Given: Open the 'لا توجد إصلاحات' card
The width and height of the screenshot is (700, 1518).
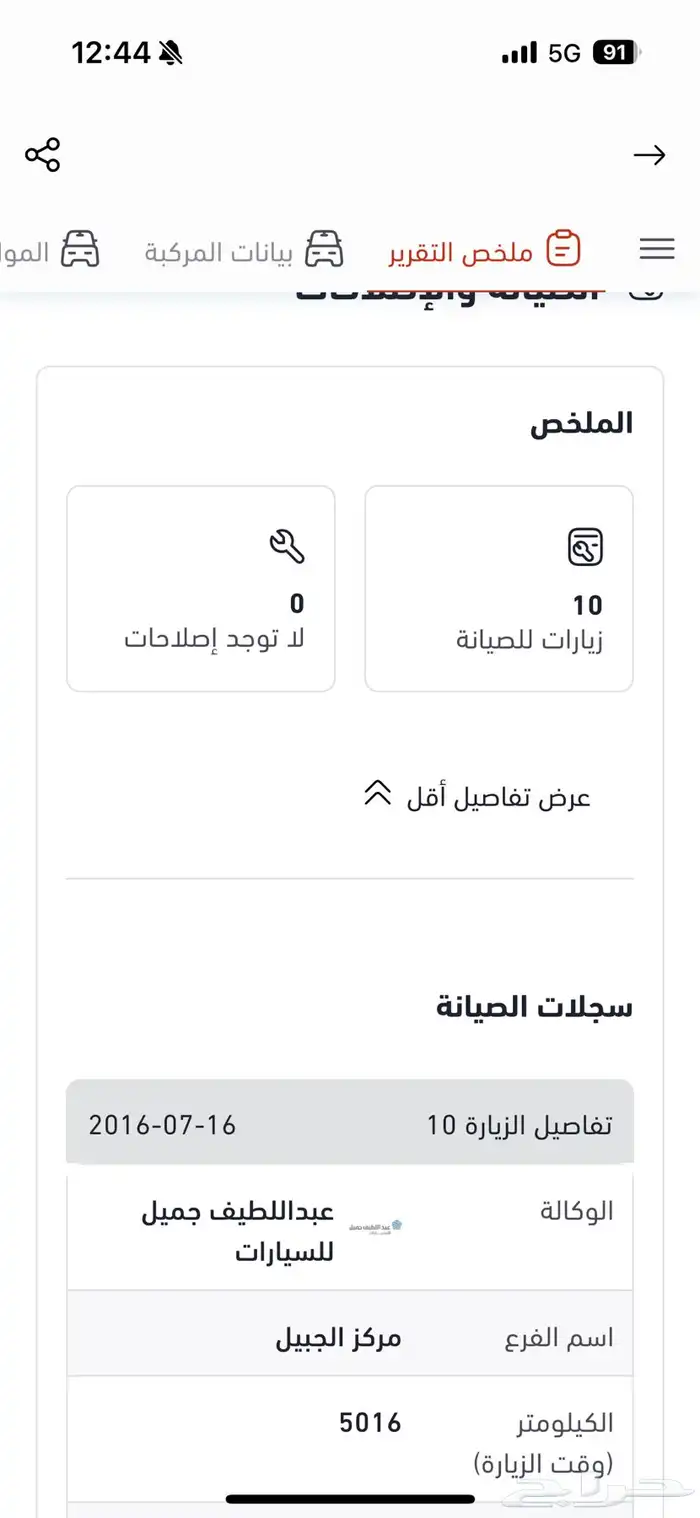Looking at the screenshot, I should (201, 588).
